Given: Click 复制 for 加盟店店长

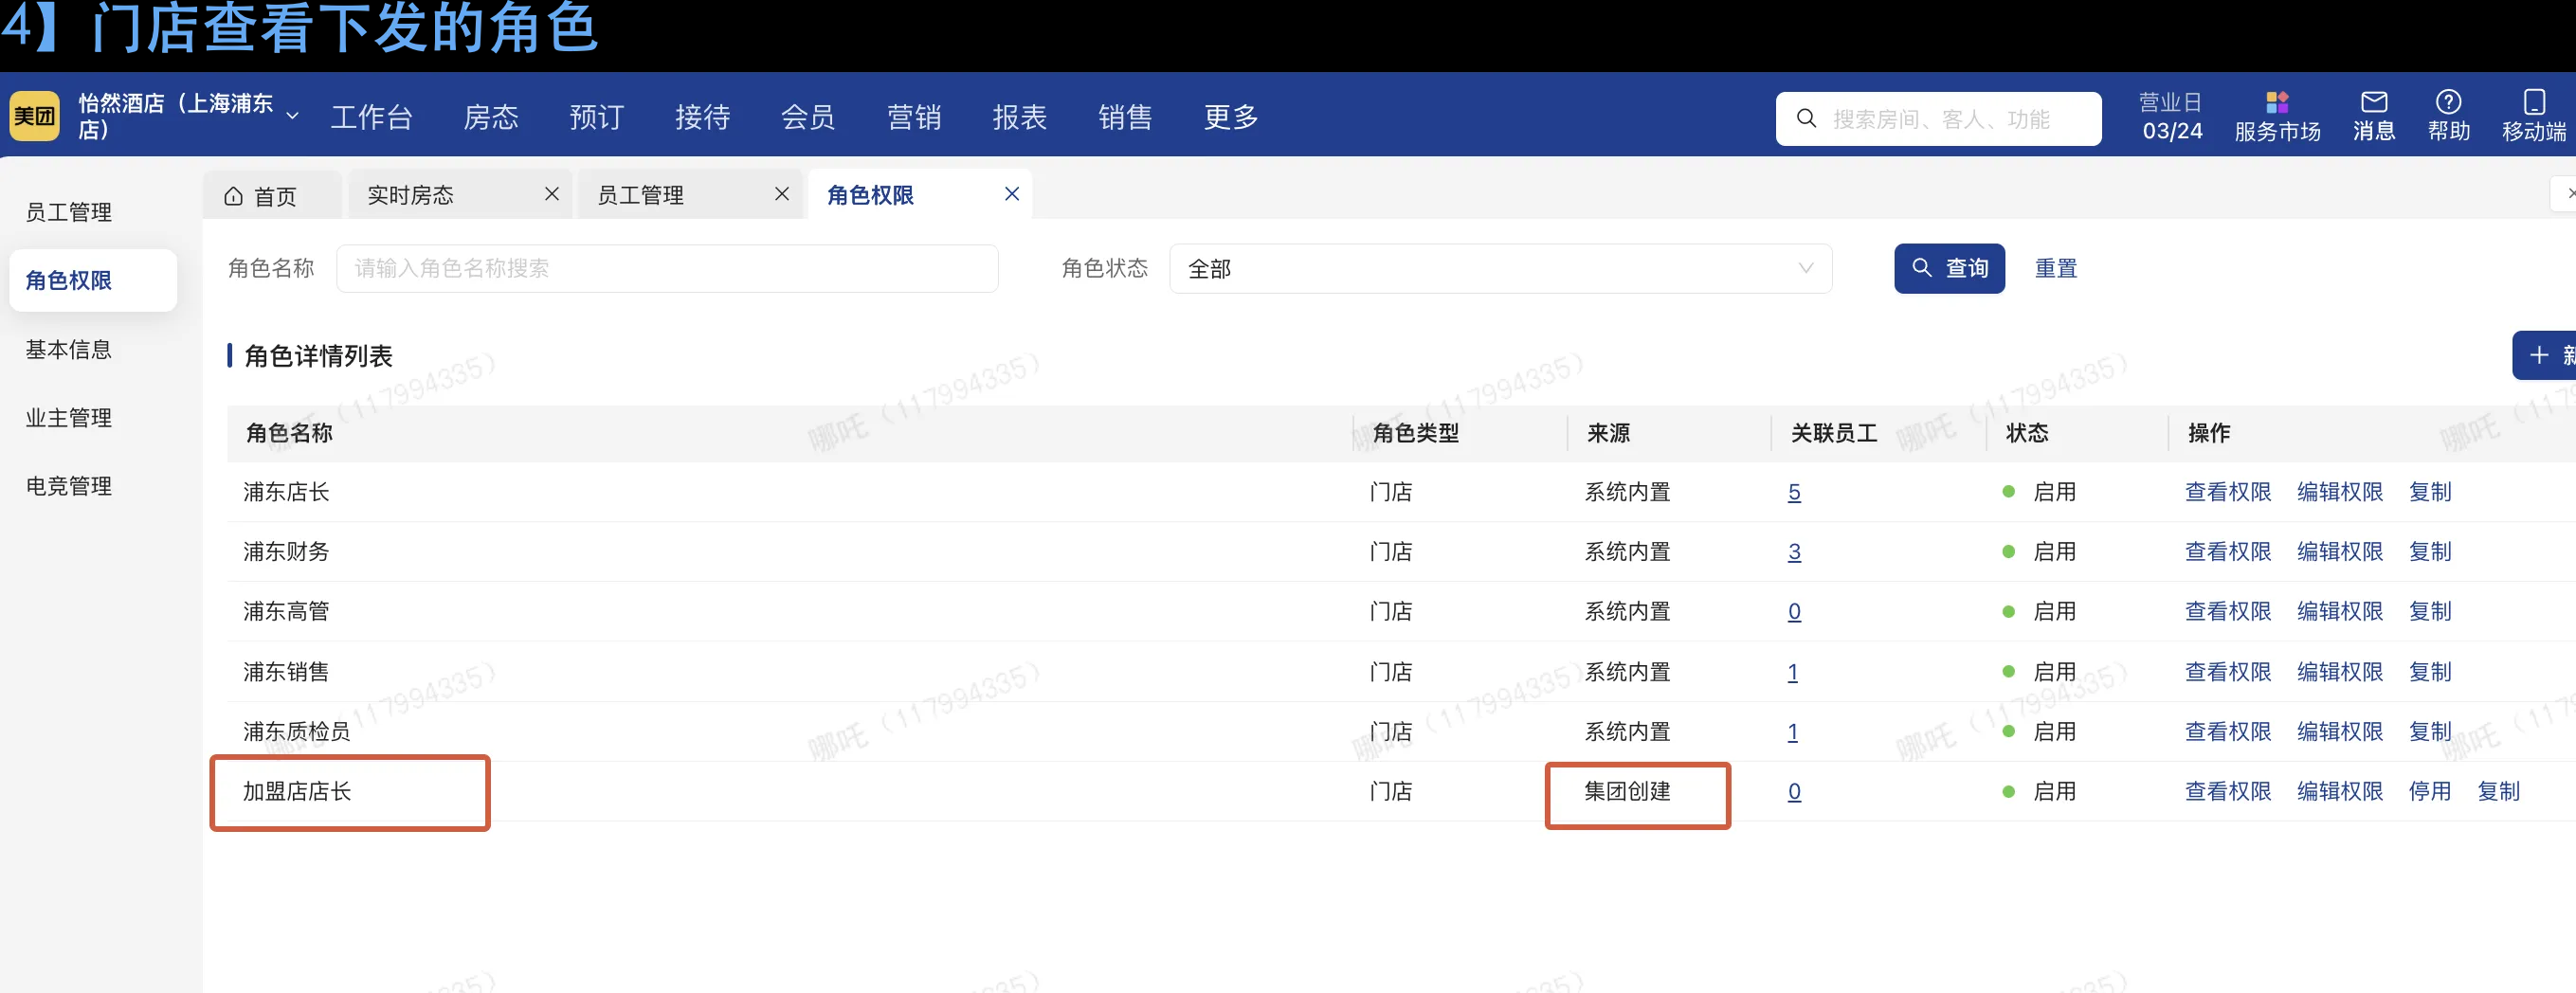Looking at the screenshot, I should (x=2498, y=791).
